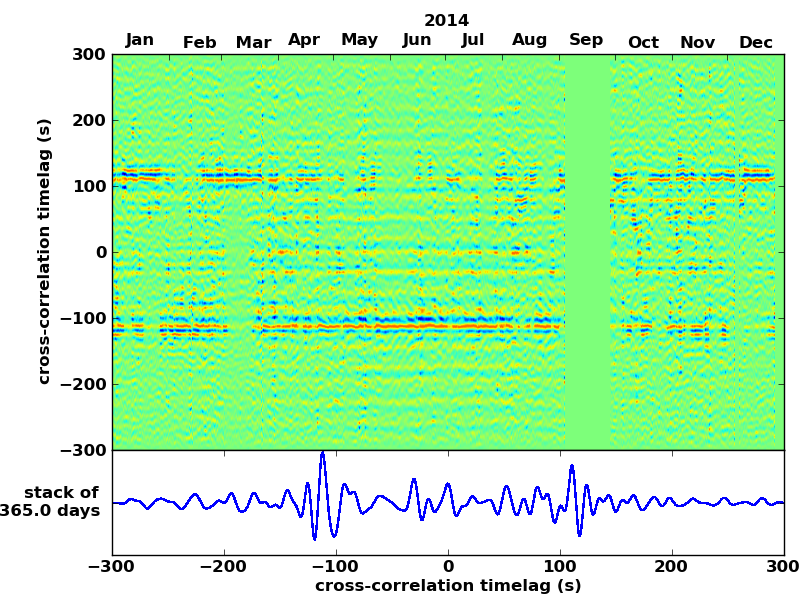Click the Dec month label

pos(756,42)
